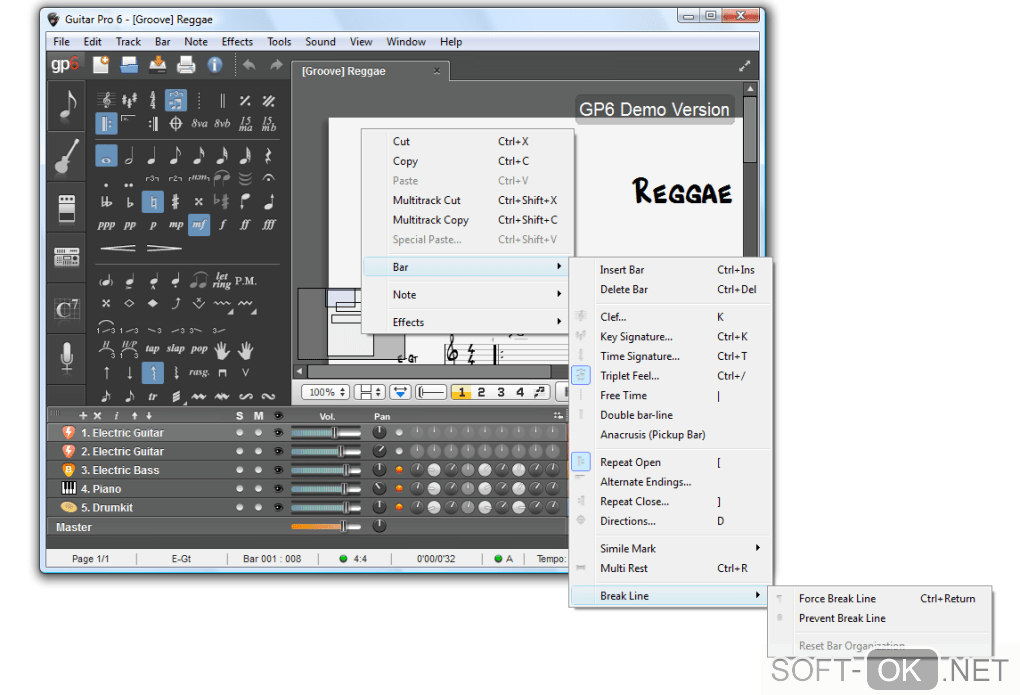
Task: Insert a crescendo hairpin
Action: click(118, 248)
